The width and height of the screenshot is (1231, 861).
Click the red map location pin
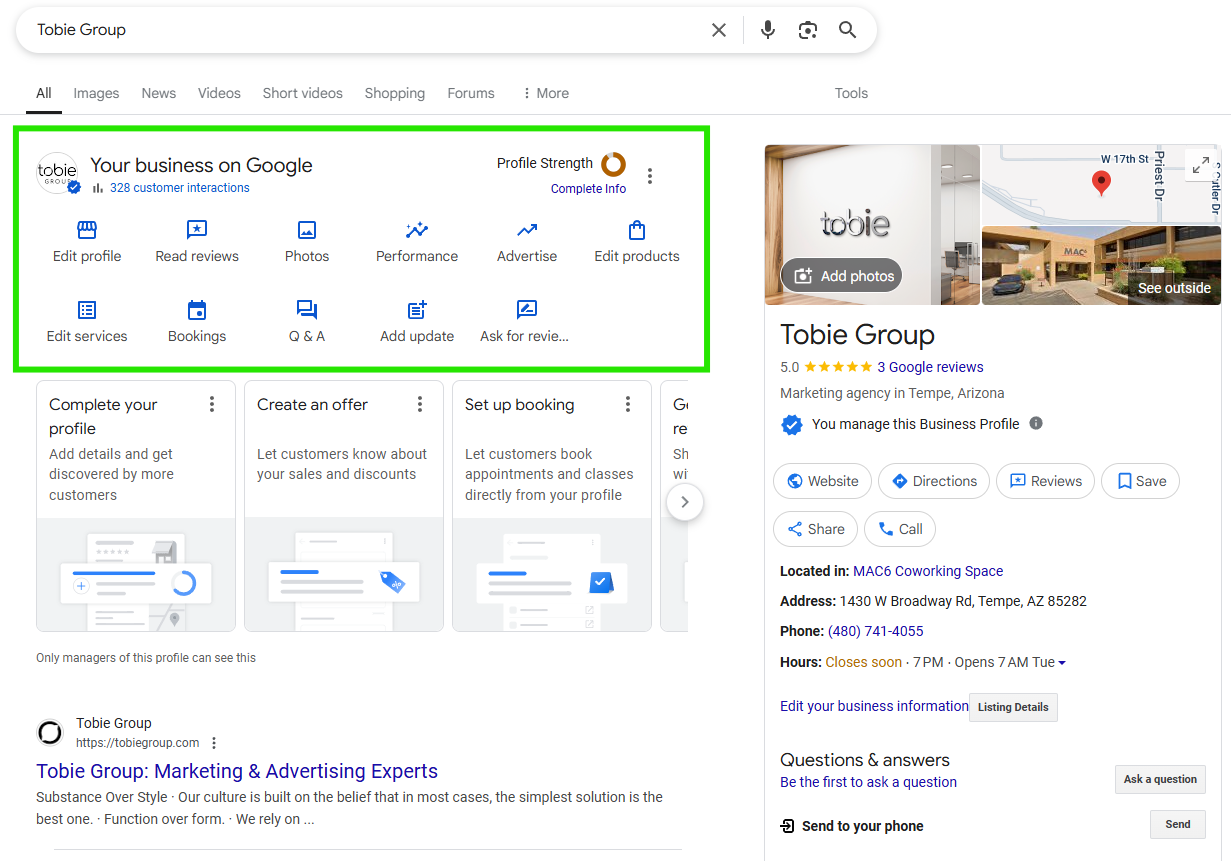(1101, 183)
